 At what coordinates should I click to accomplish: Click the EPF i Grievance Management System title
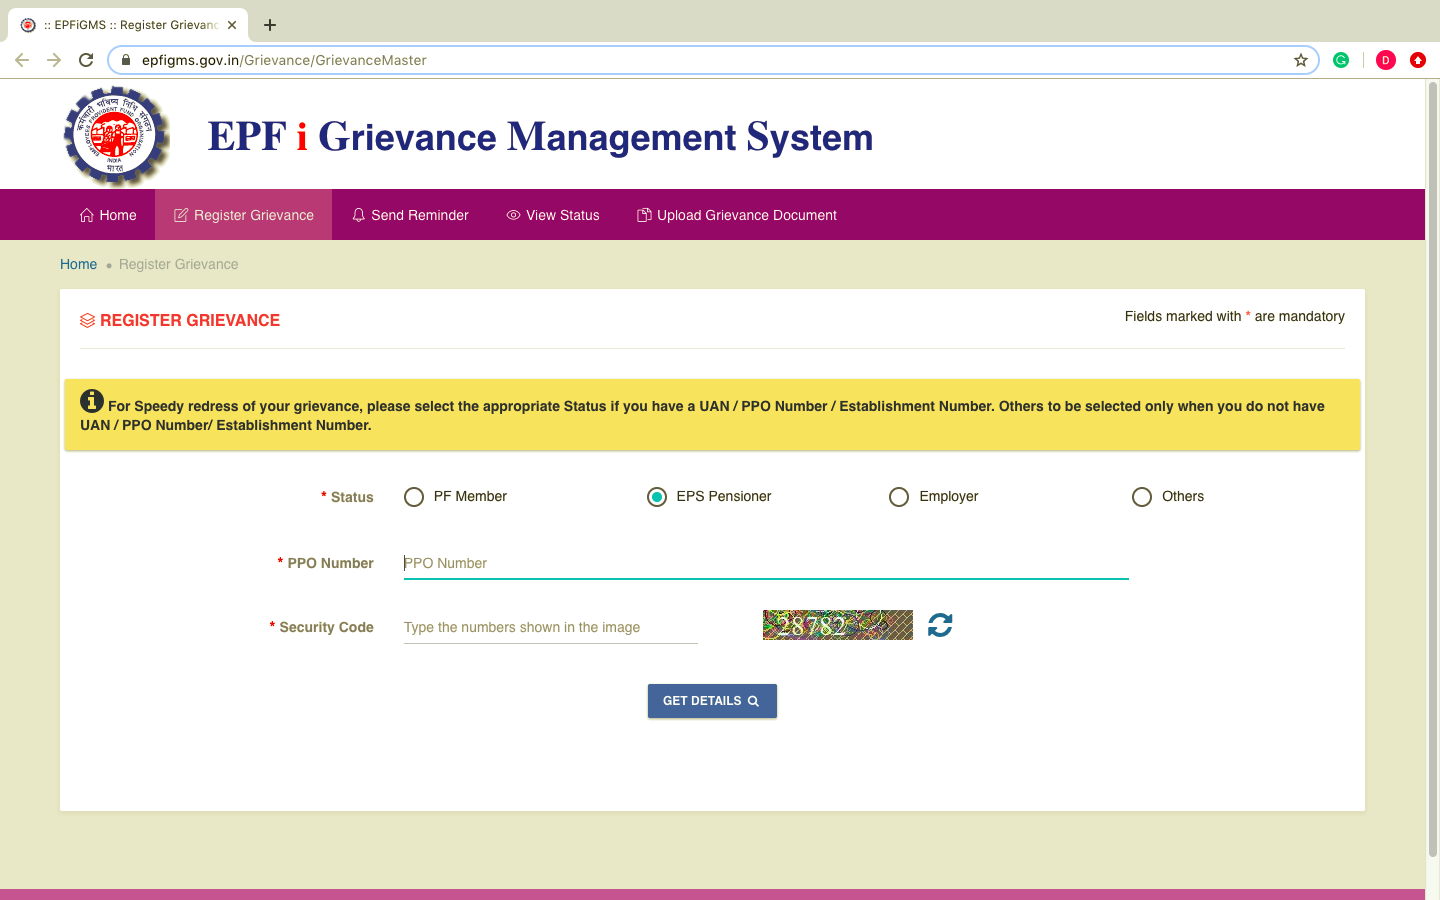[x=540, y=137]
